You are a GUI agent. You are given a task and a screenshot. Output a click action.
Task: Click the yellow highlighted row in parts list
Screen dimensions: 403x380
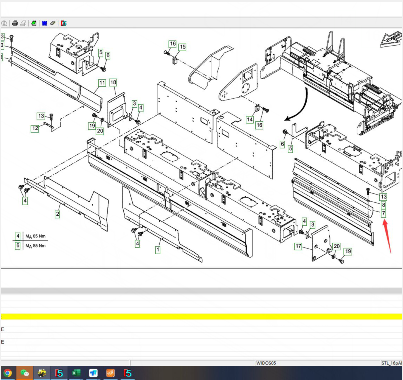(x=201, y=316)
